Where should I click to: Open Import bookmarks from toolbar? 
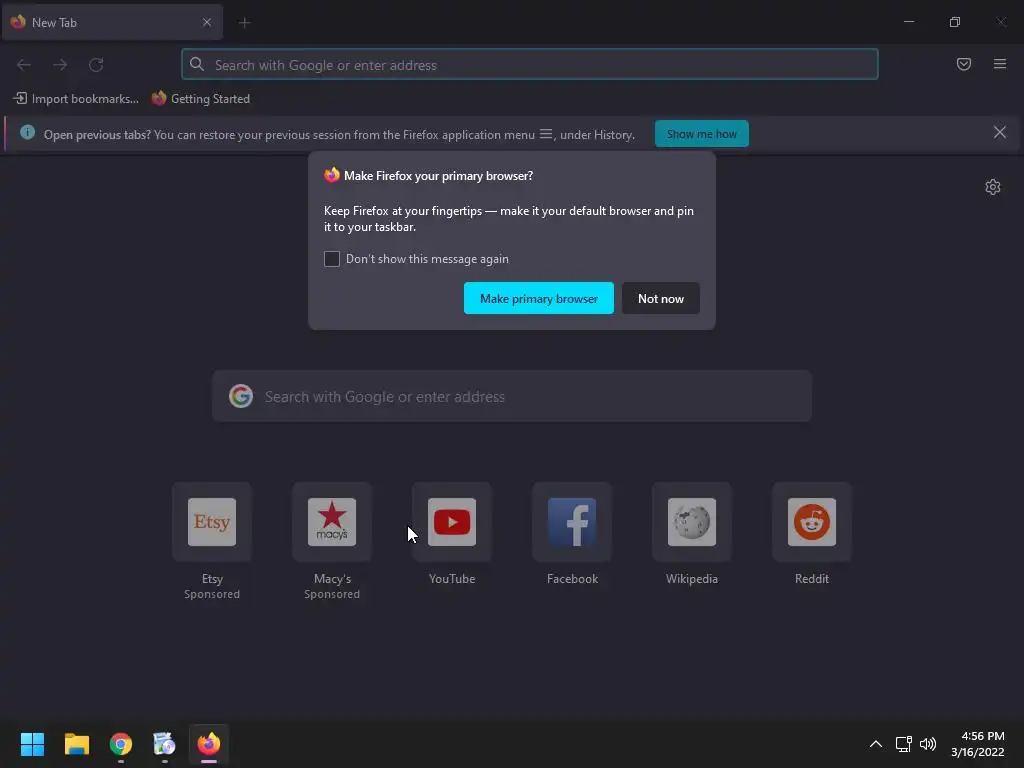point(76,99)
